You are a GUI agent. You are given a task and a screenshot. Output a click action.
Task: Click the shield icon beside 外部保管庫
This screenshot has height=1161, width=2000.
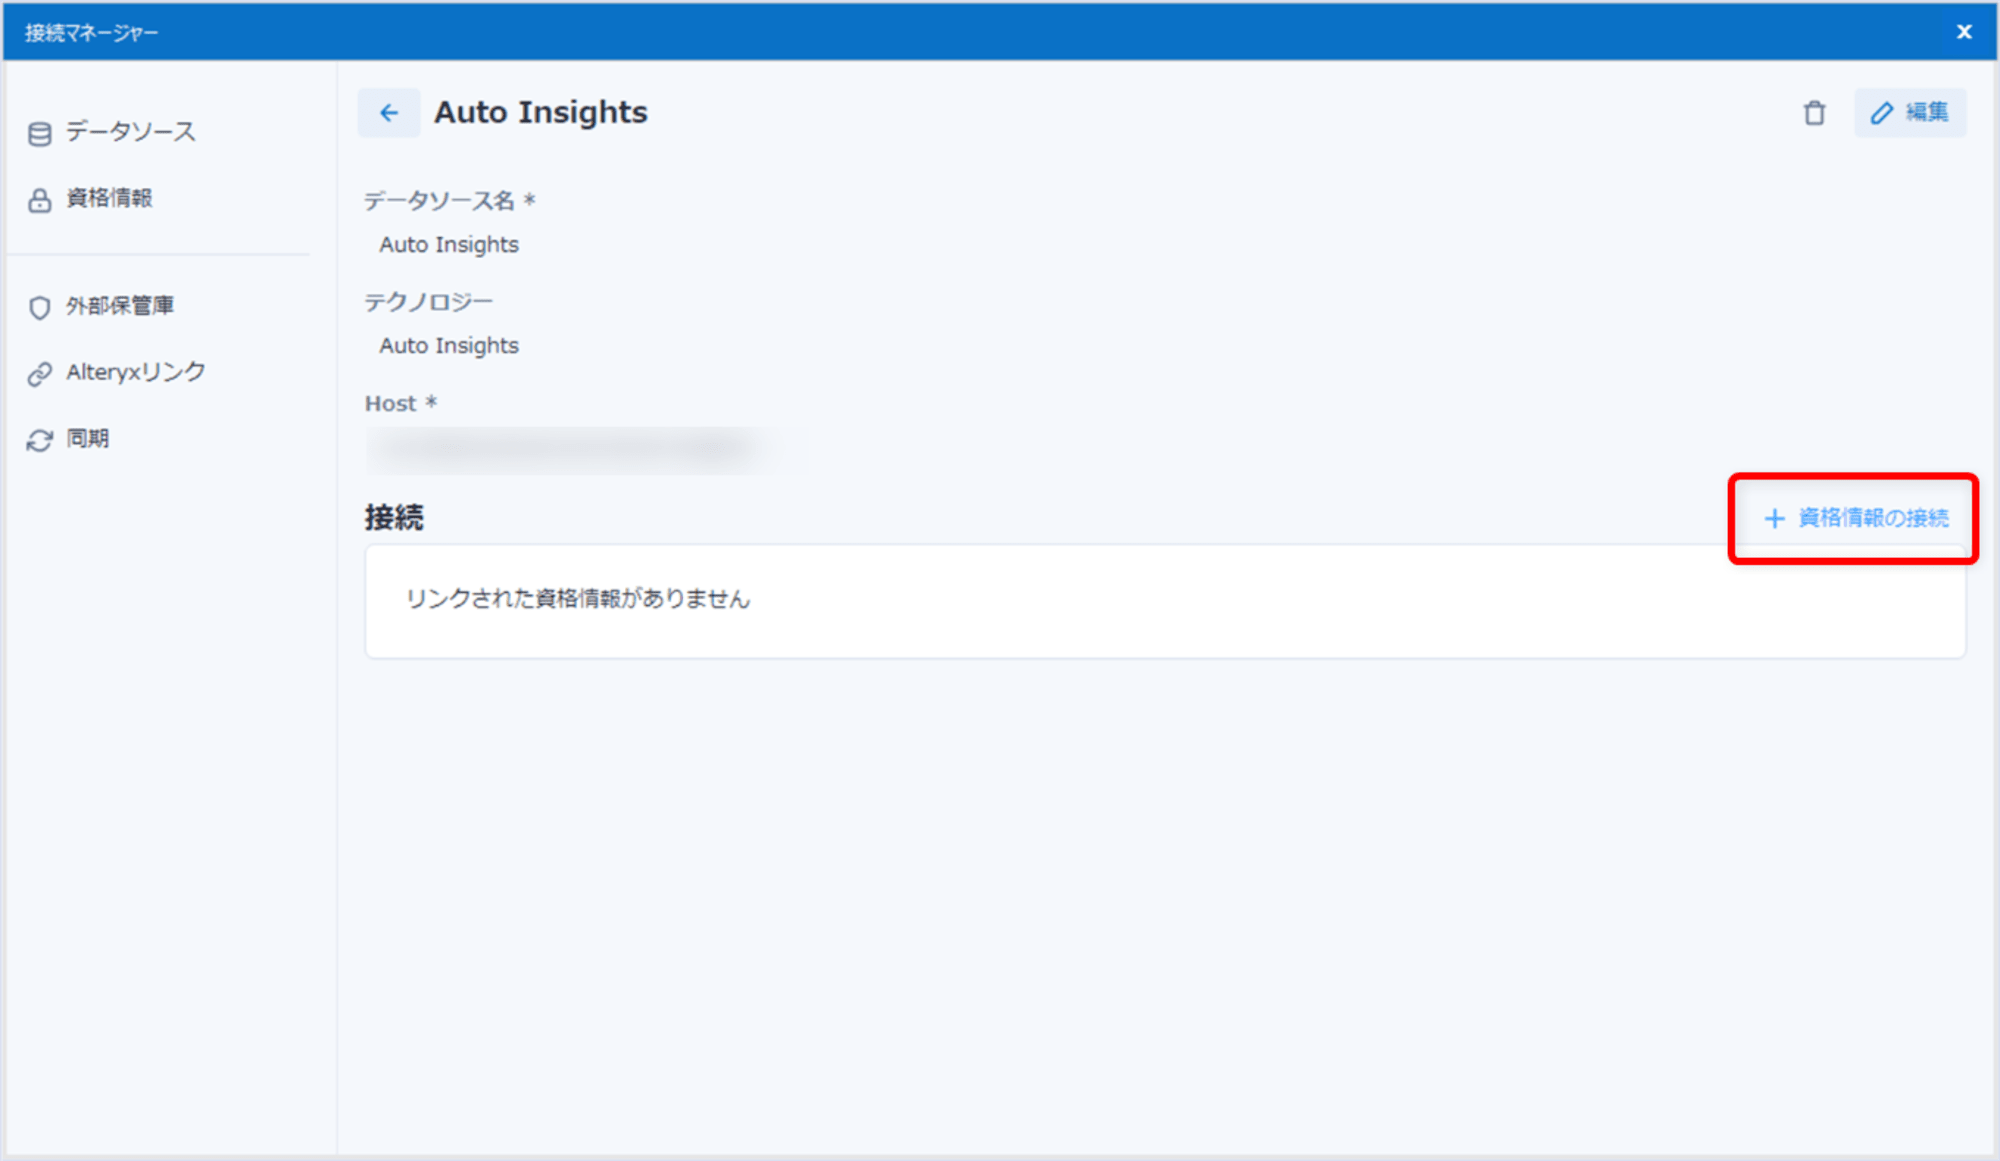point(39,307)
